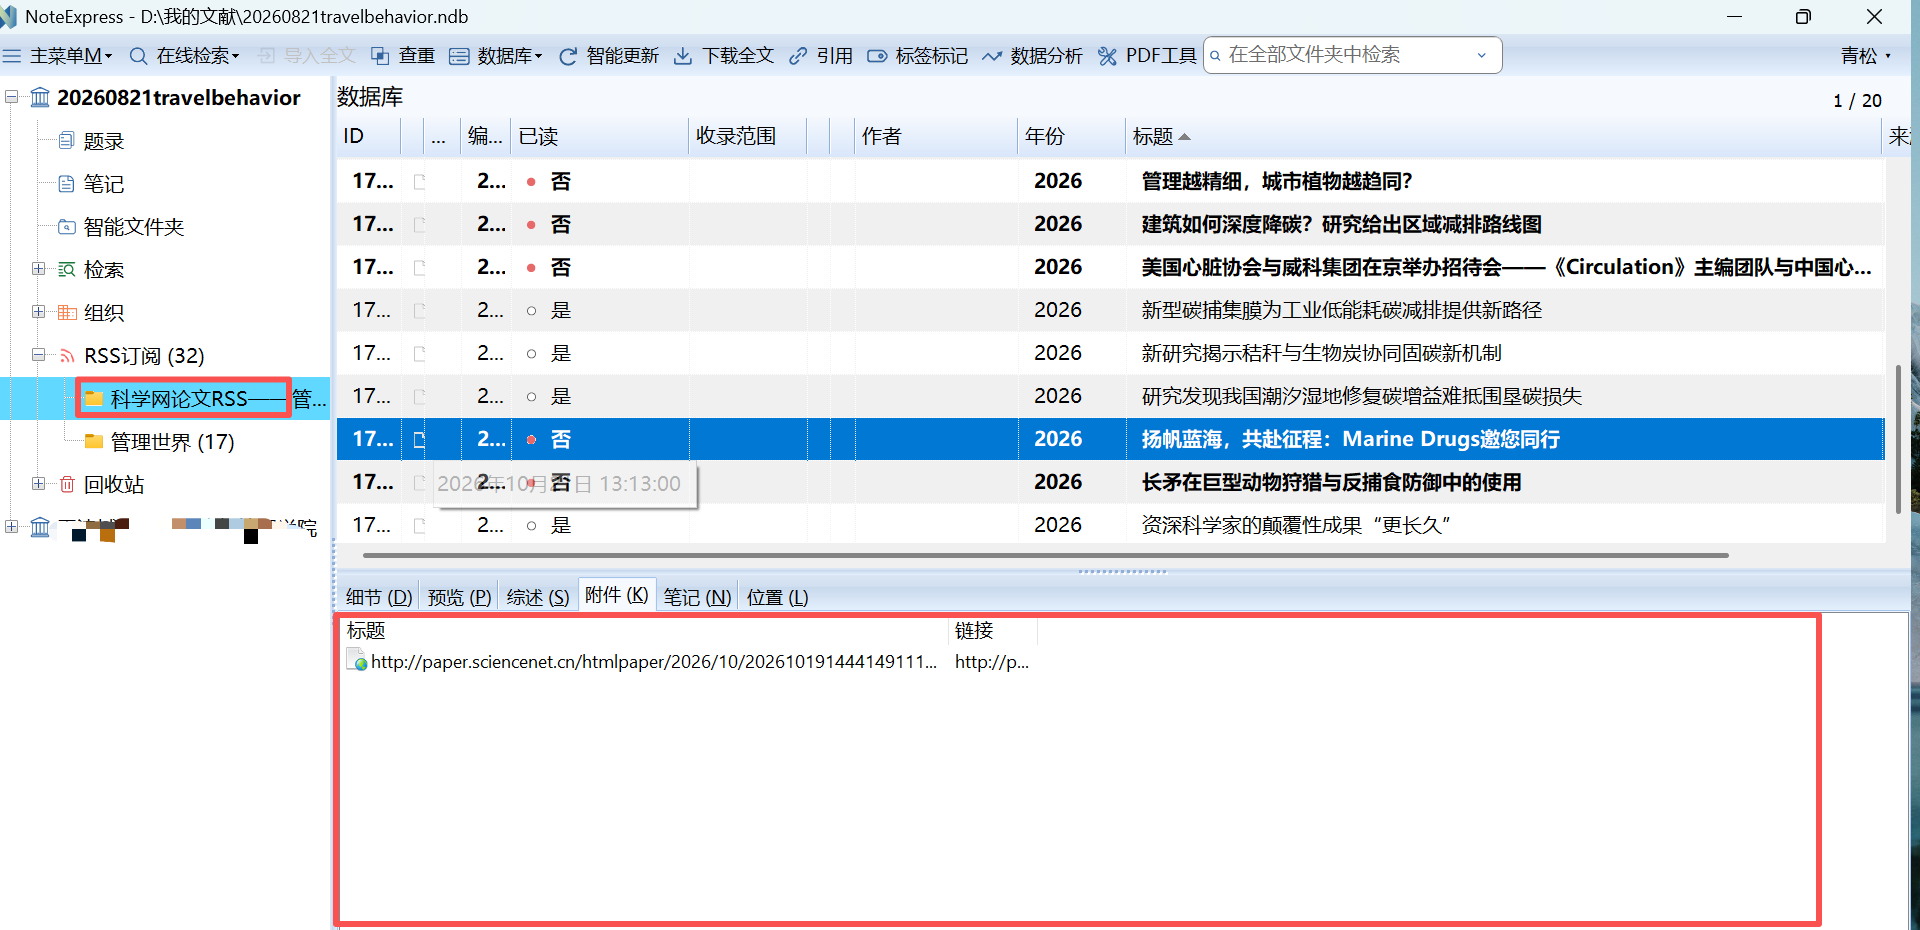Open the 青松 user account menu

1866,56
